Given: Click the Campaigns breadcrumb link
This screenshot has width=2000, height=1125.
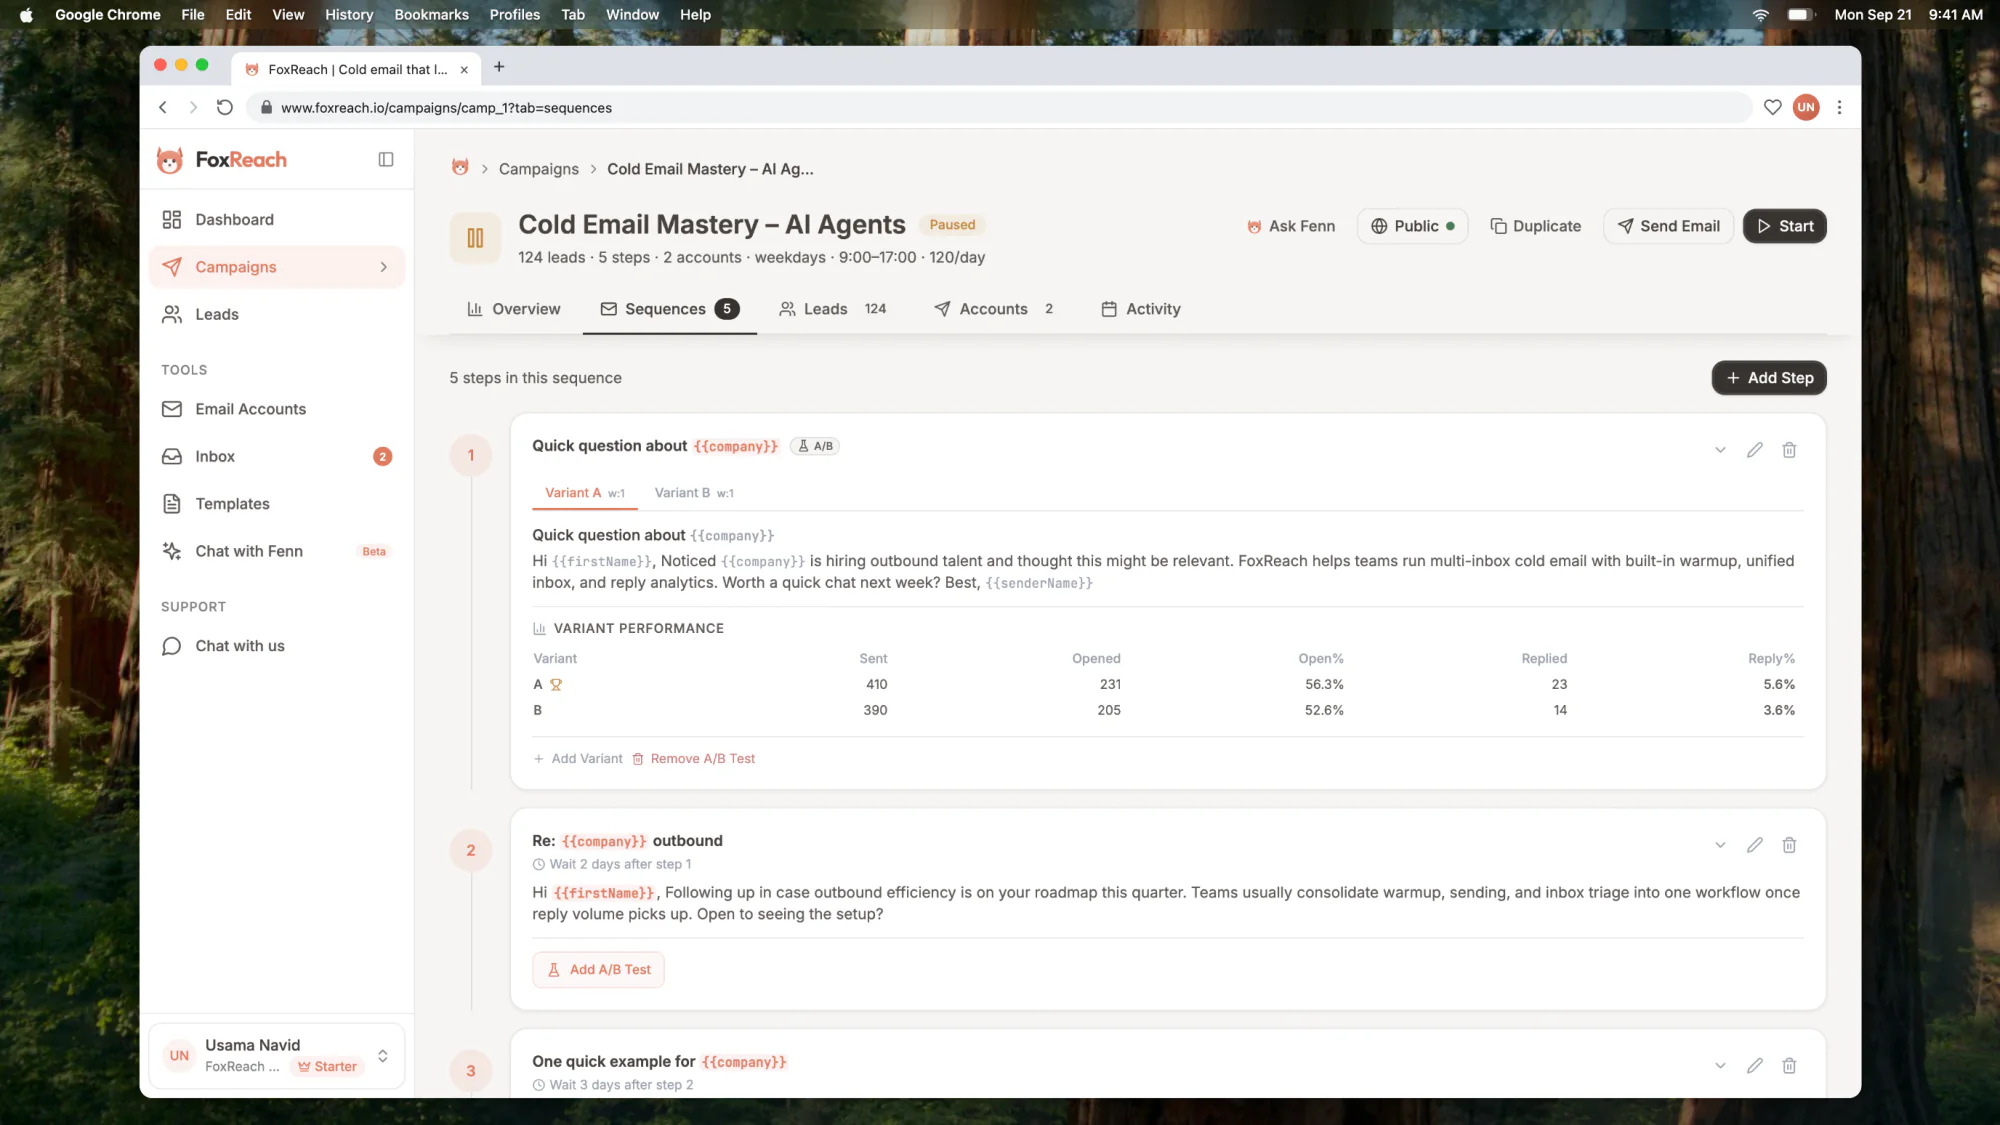Looking at the screenshot, I should (x=538, y=169).
